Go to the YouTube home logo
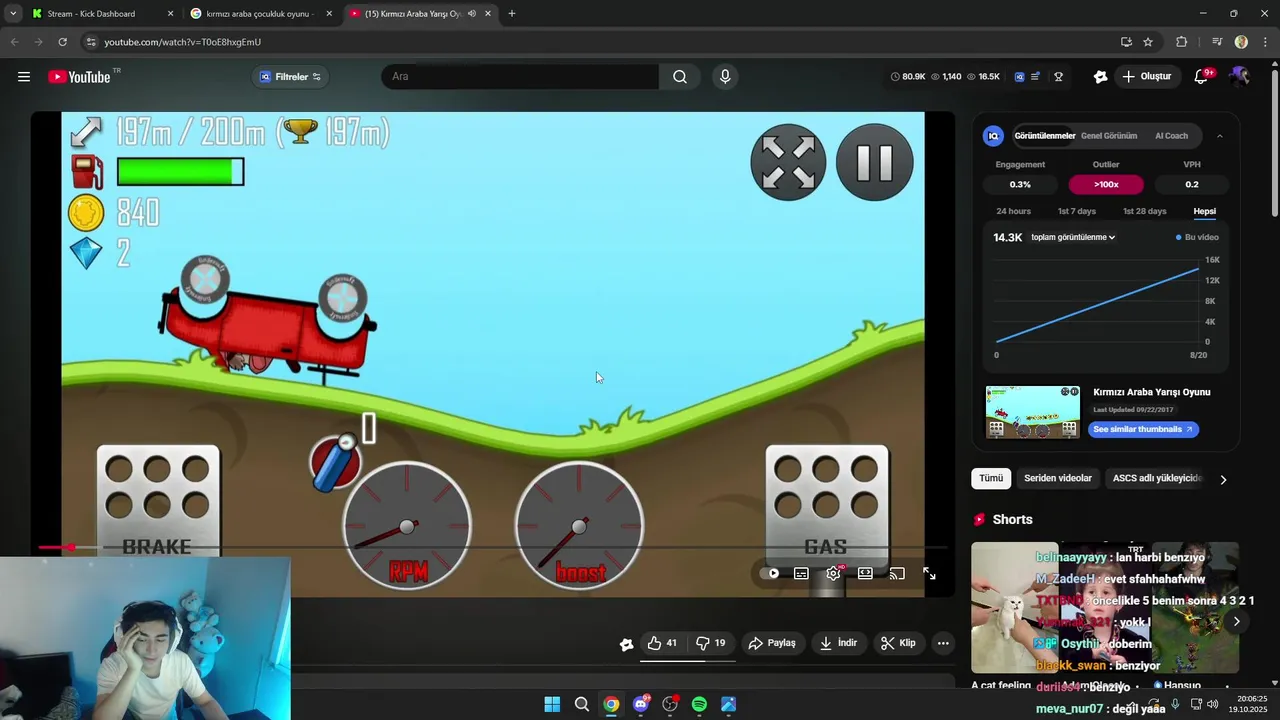 coord(79,77)
